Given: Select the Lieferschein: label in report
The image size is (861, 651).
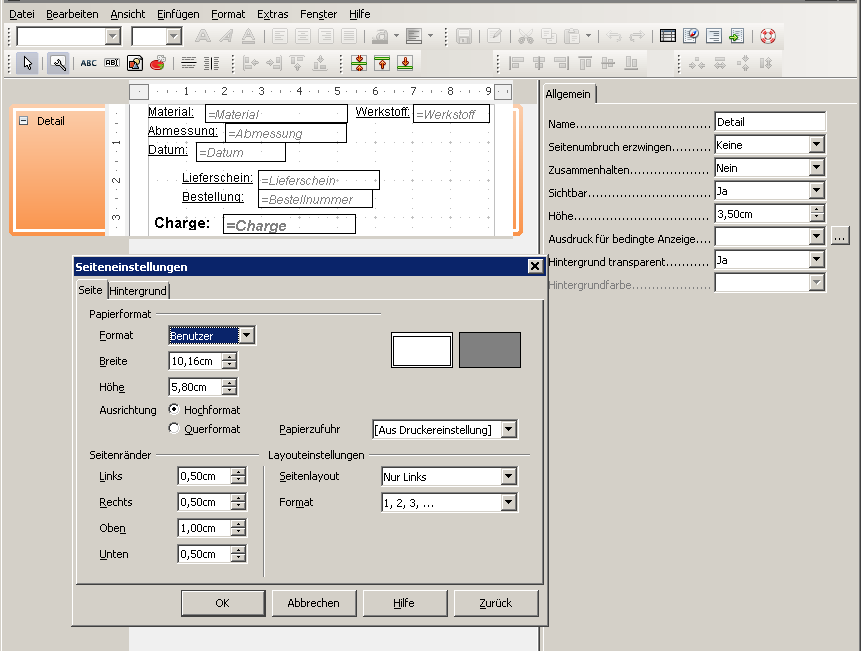Looking at the screenshot, I should [217, 178].
